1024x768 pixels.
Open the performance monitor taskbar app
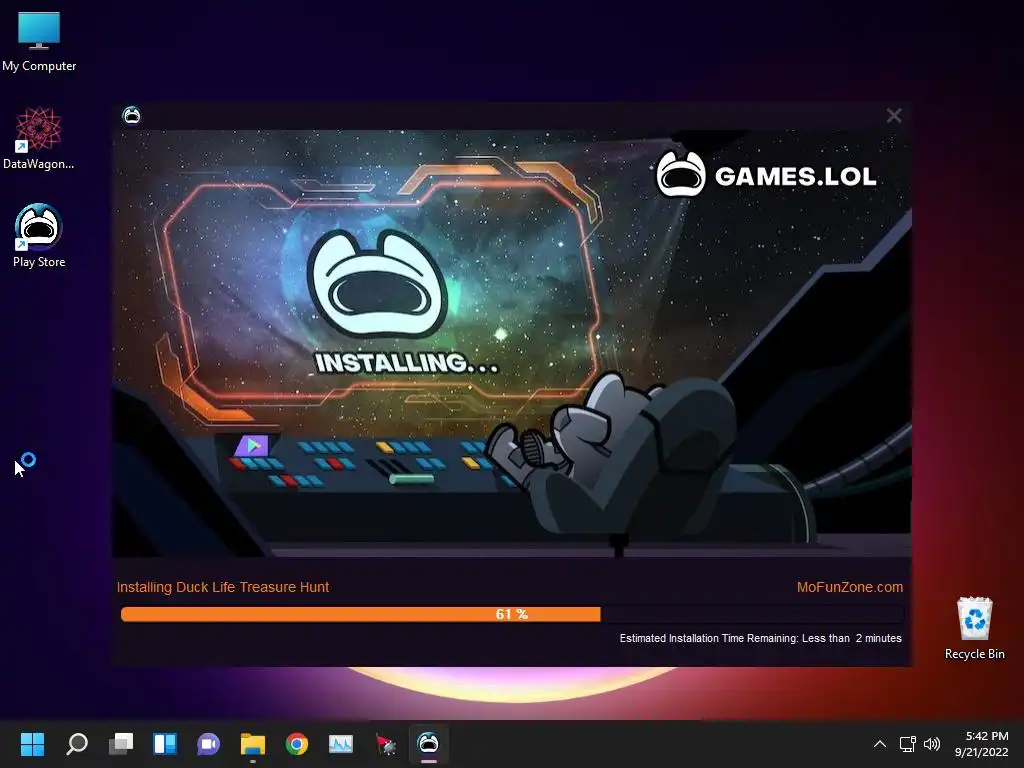click(340, 744)
